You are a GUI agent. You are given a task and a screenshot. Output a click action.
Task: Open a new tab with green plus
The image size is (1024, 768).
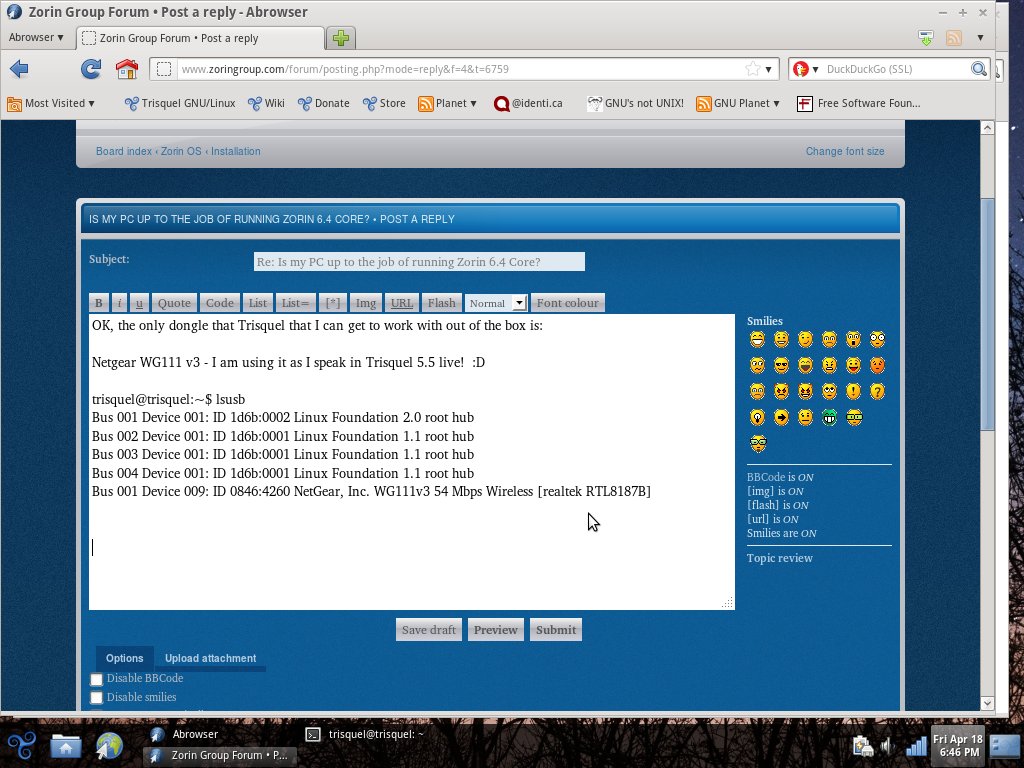pos(341,38)
